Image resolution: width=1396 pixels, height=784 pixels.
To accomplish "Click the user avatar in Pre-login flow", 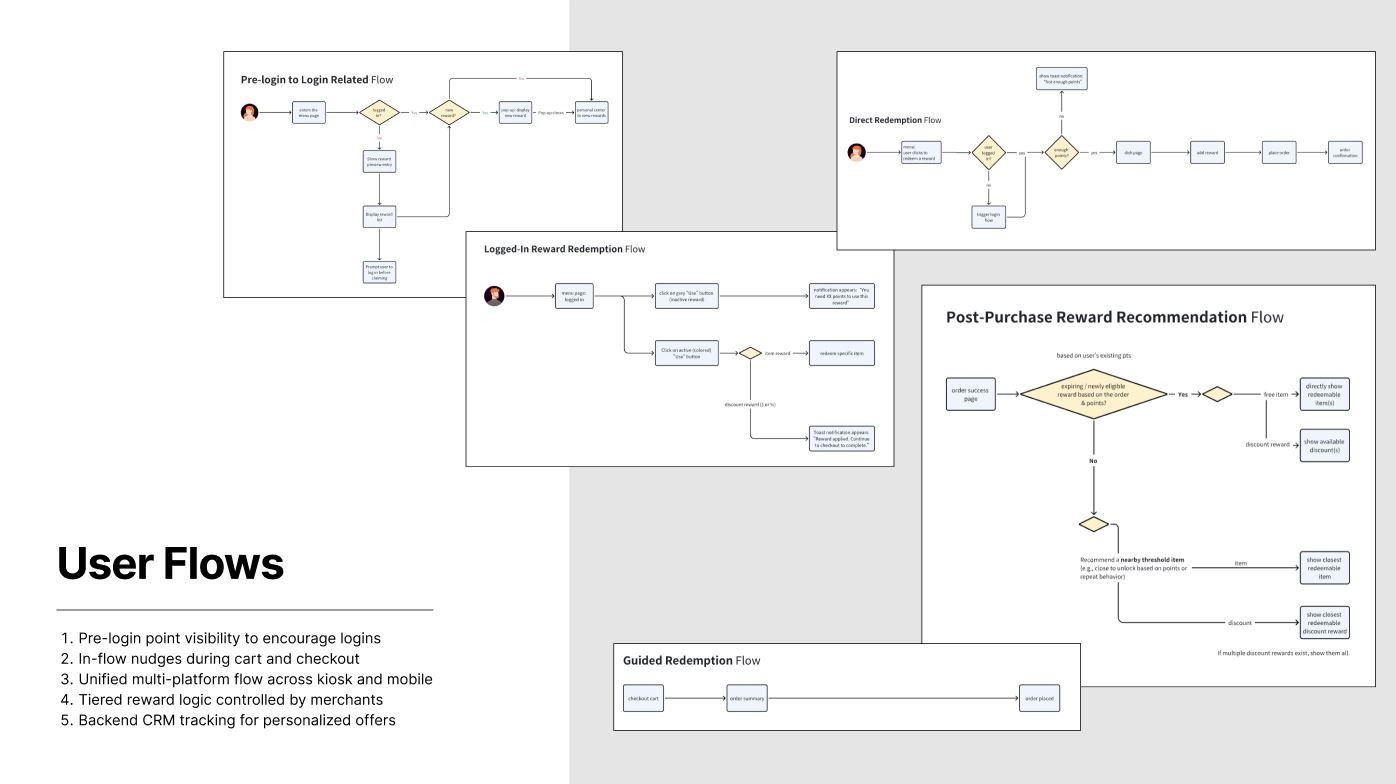I will (x=249, y=113).
